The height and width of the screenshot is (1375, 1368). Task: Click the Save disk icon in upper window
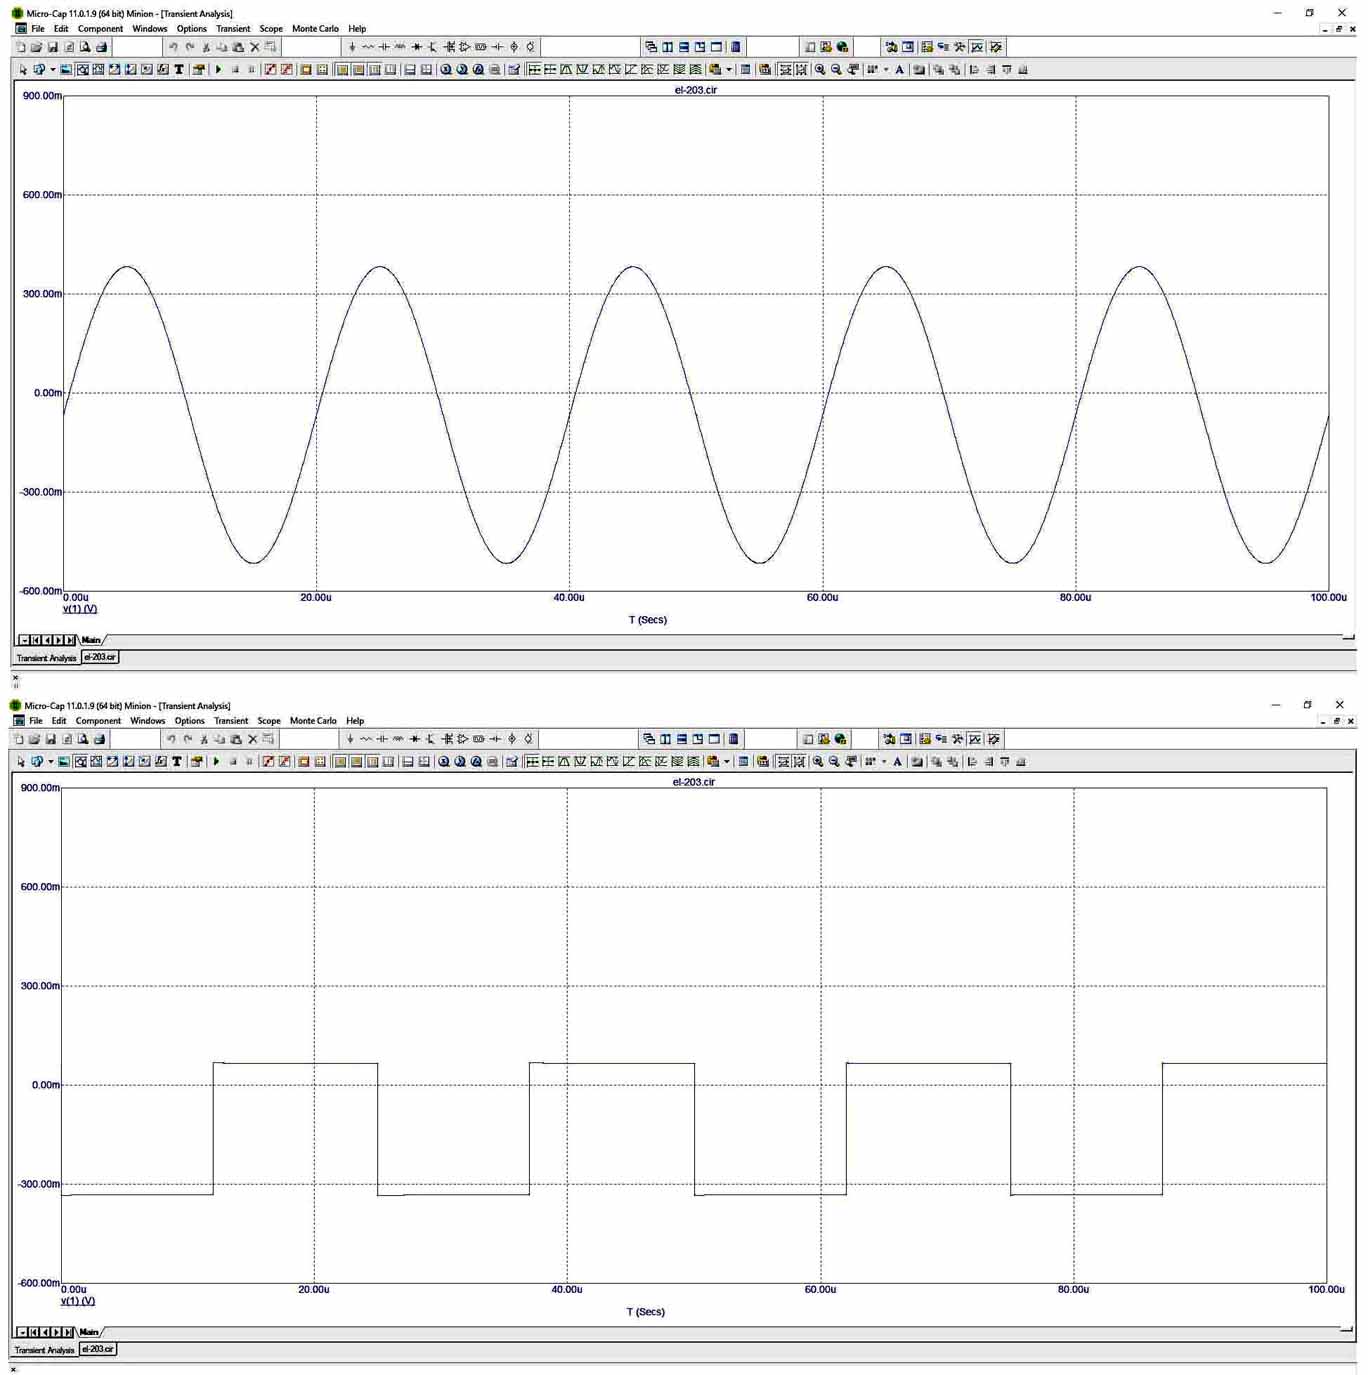(x=53, y=47)
